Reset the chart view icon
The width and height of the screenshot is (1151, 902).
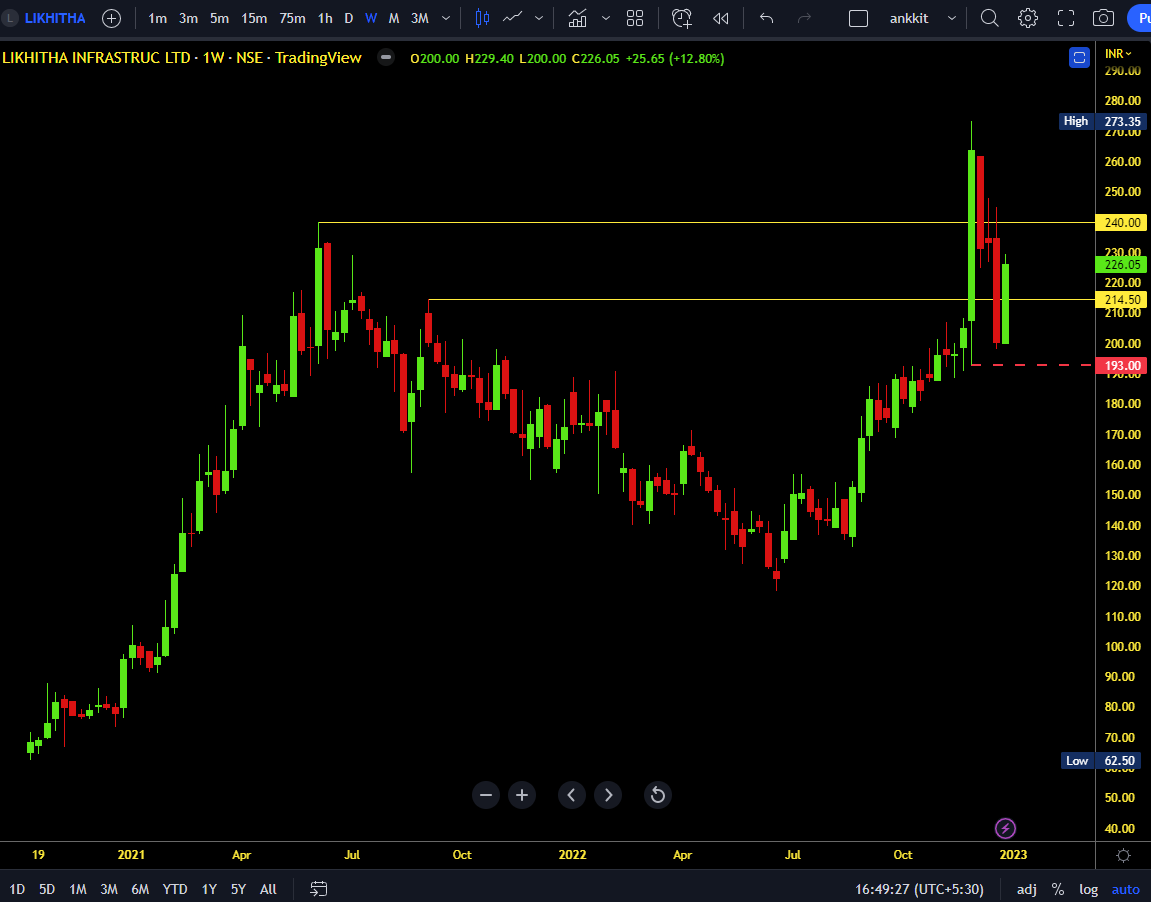pyautogui.click(x=658, y=795)
